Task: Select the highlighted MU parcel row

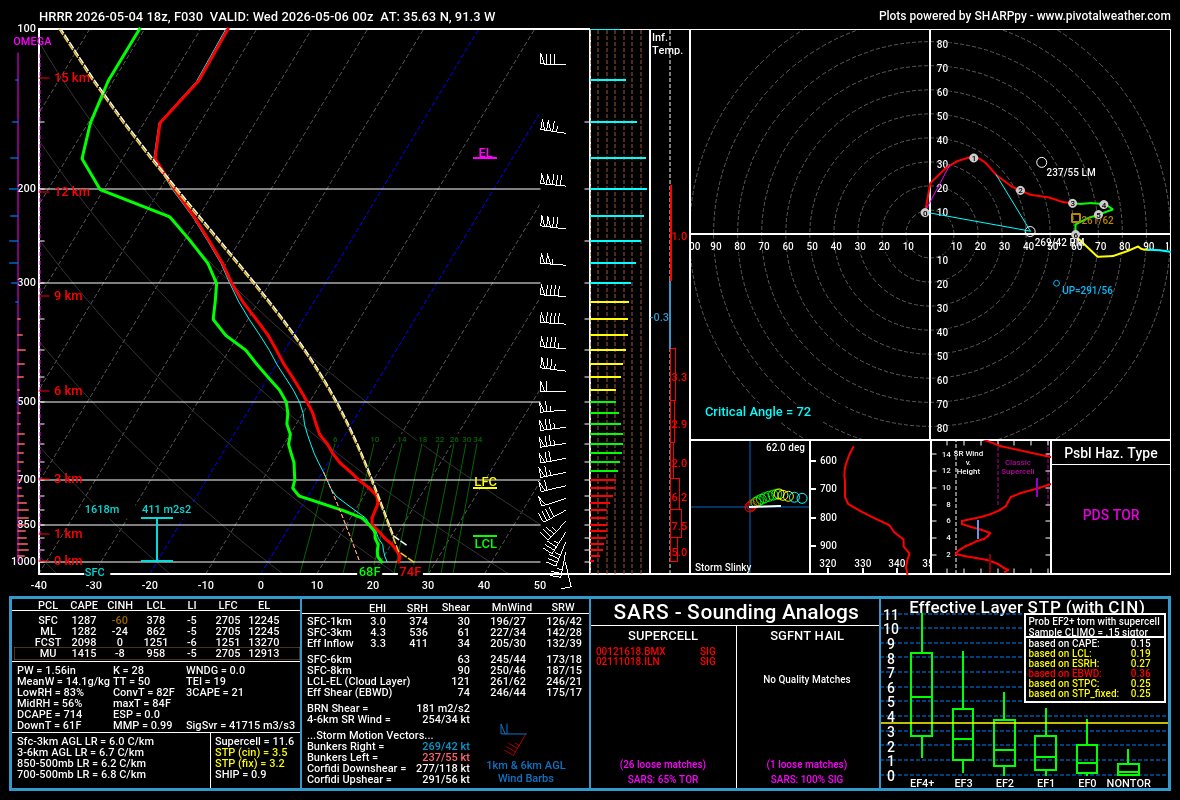Action: pyautogui.click(x=157, y=653)
